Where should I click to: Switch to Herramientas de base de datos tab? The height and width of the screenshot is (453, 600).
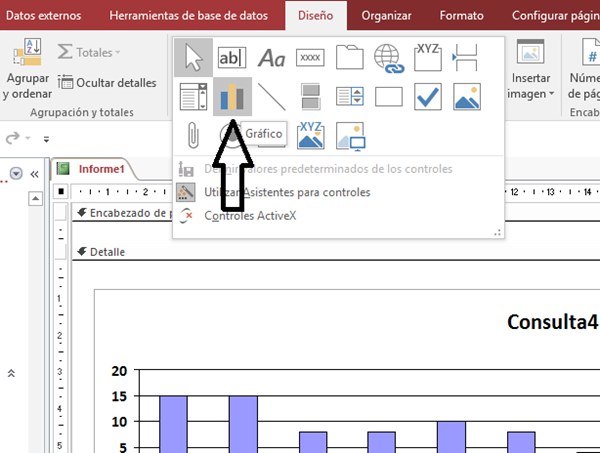point(188,15)
